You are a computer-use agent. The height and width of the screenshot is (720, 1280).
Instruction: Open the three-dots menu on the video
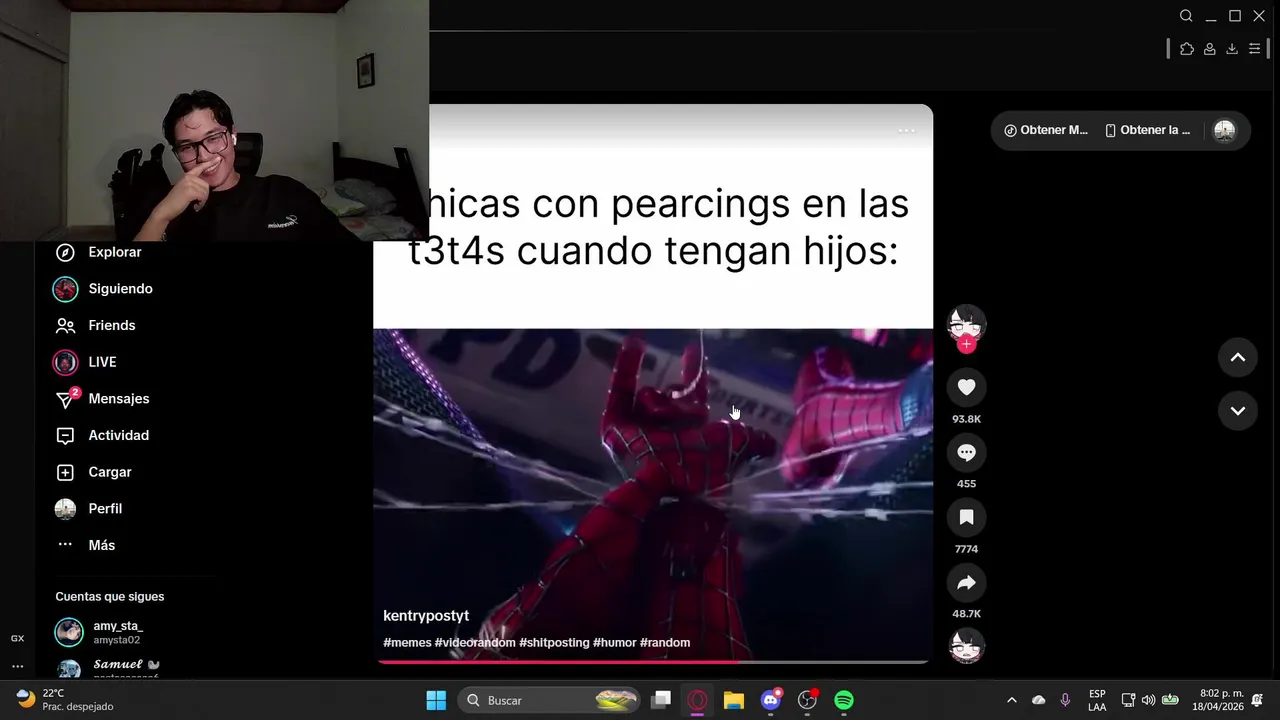point(906,131)
